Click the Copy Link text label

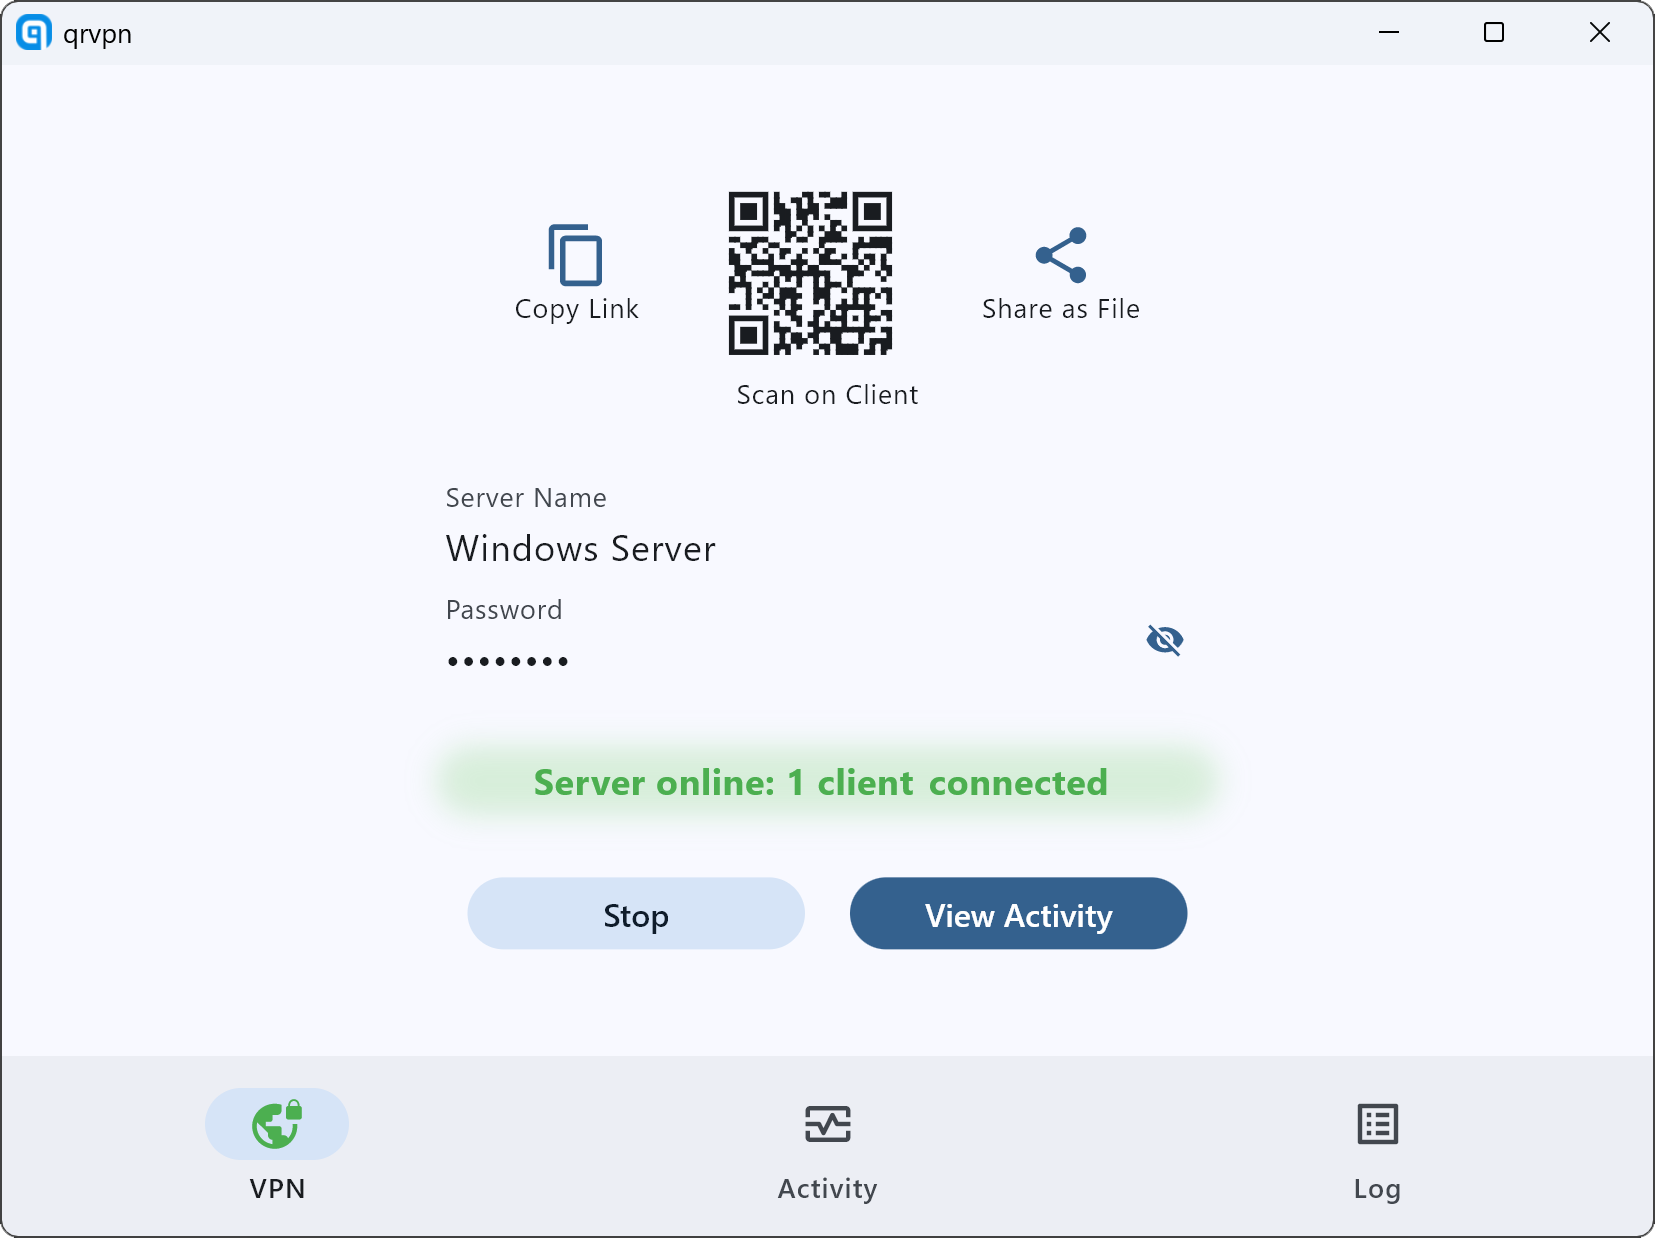click(x=576, y=309)
